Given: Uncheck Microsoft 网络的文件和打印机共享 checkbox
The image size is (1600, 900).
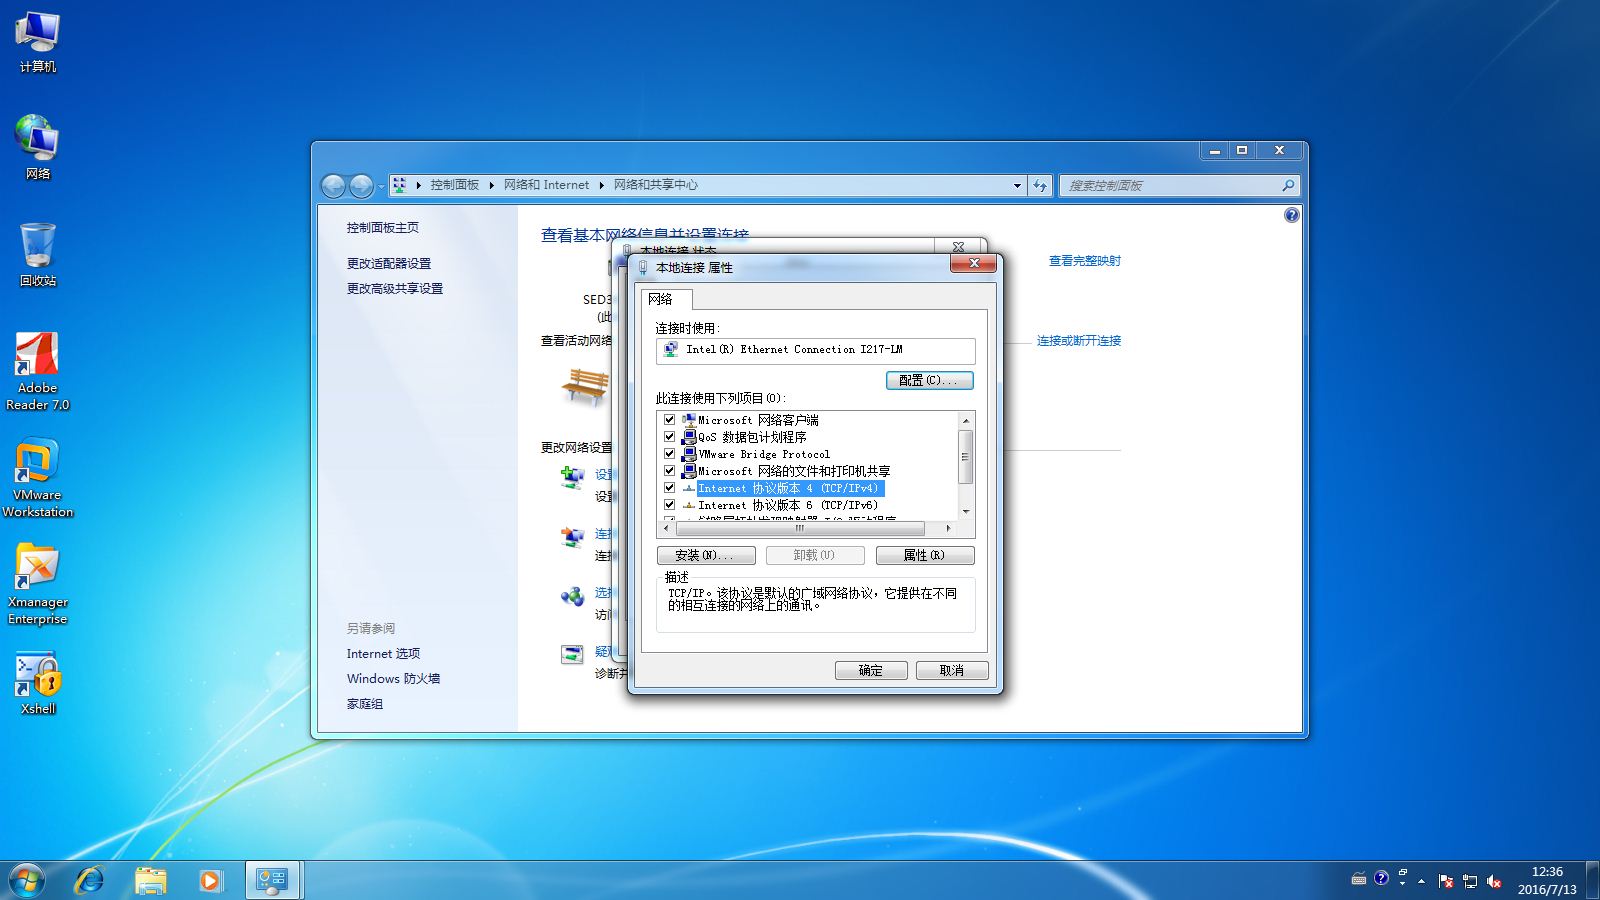Looking at the screenshot, I should click(x=669, y=471).
